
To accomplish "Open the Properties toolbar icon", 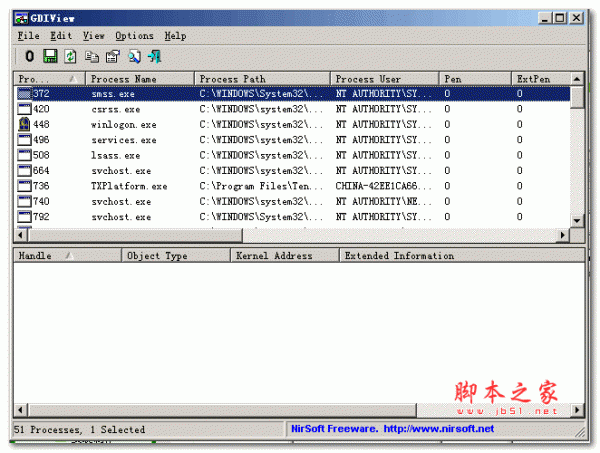I will pos(113,57).
